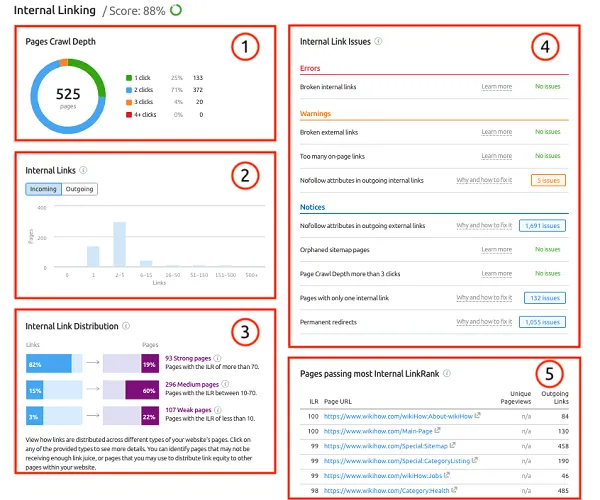Click the 296 Medium pages link
Screen dimensions: 600x500
pos(192,384)
